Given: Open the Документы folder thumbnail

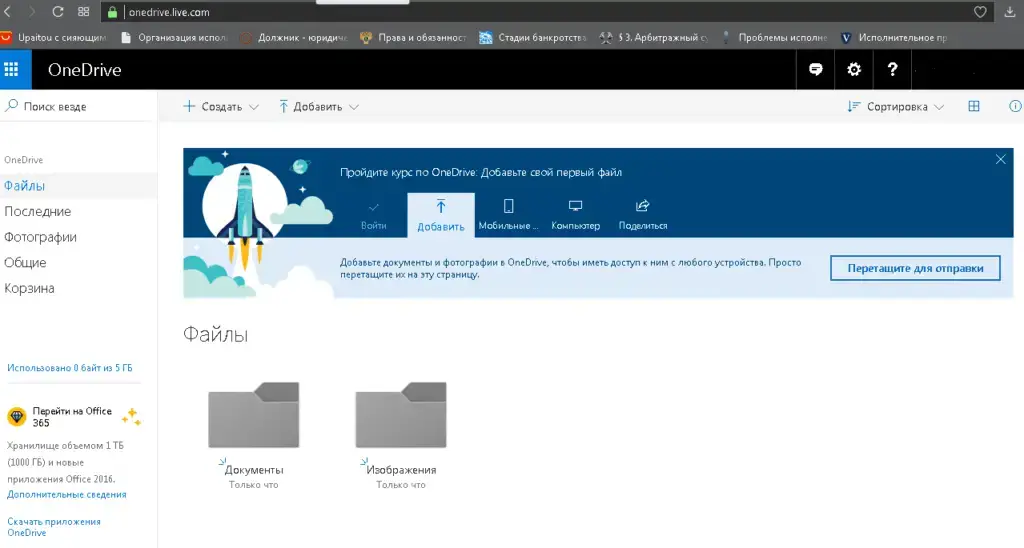Looking at the screenshot, I should pos(253,415).
